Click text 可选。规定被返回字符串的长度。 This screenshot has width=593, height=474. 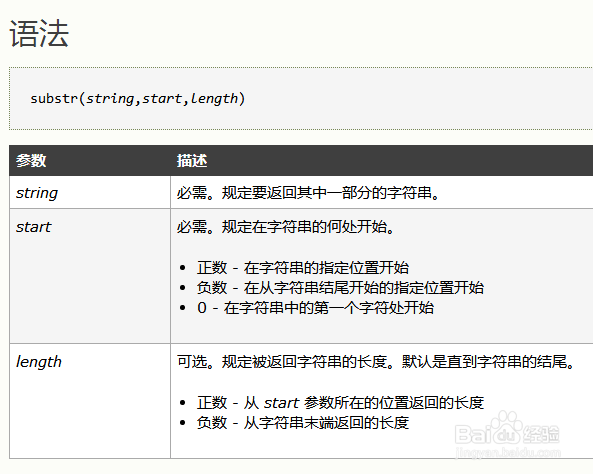coord(286,362)
